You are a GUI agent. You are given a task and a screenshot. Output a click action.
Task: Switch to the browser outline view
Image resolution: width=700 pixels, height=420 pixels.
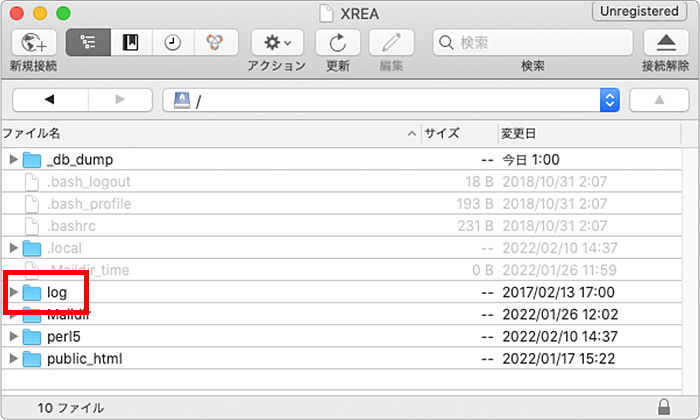point(87,42)
